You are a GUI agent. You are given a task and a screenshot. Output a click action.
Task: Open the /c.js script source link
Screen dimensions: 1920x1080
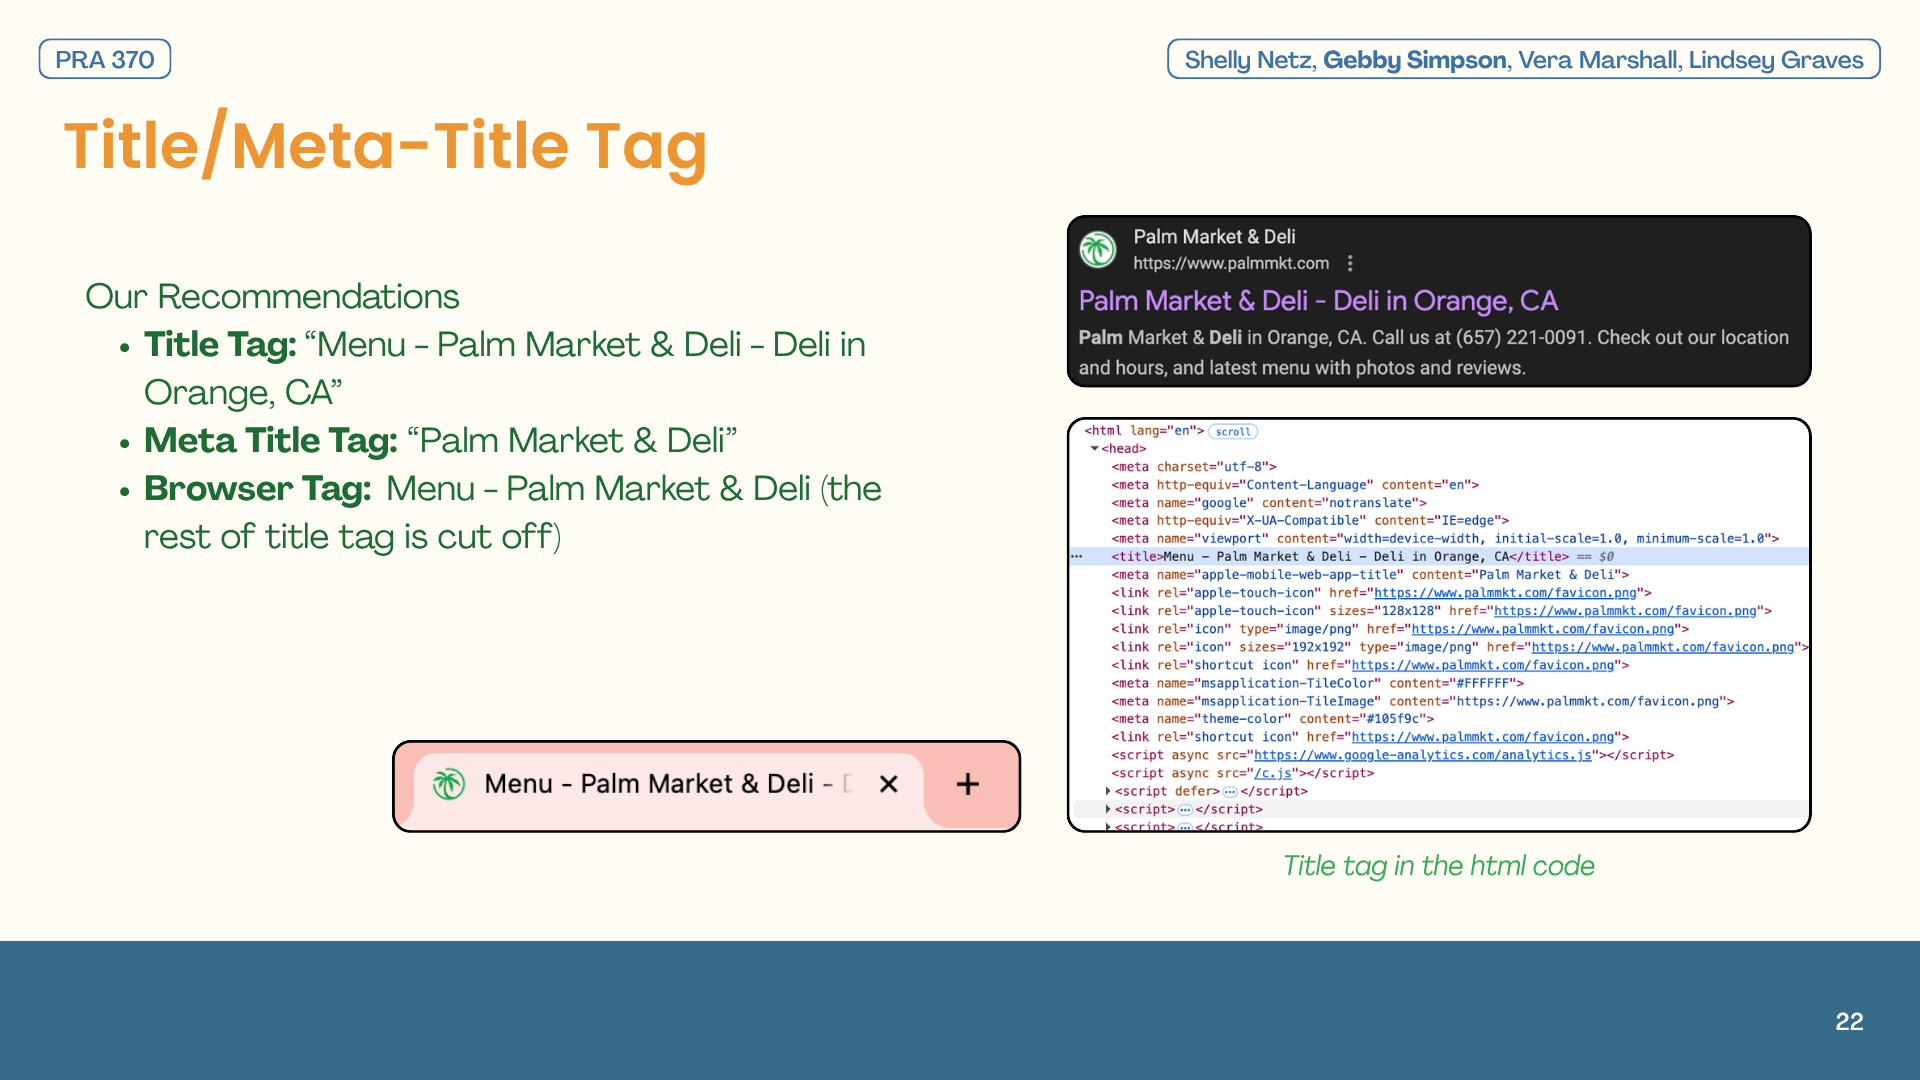tap(1273, 773)
